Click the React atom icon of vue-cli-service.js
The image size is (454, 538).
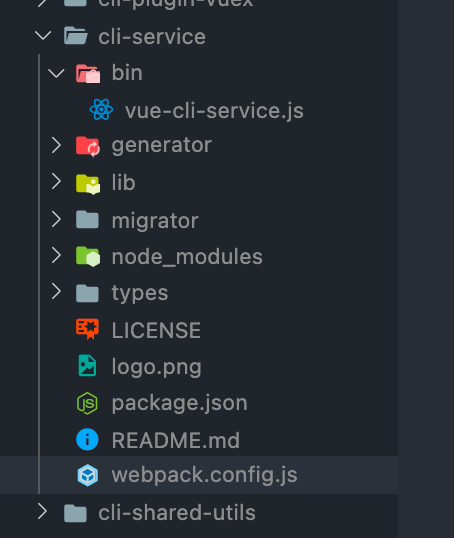pos(101,109)
